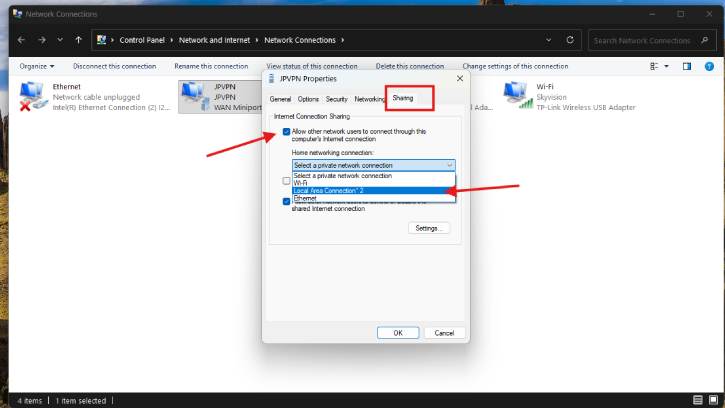Refresh the Network Connections view
The image size is (725, 408).
click(570, 40)
